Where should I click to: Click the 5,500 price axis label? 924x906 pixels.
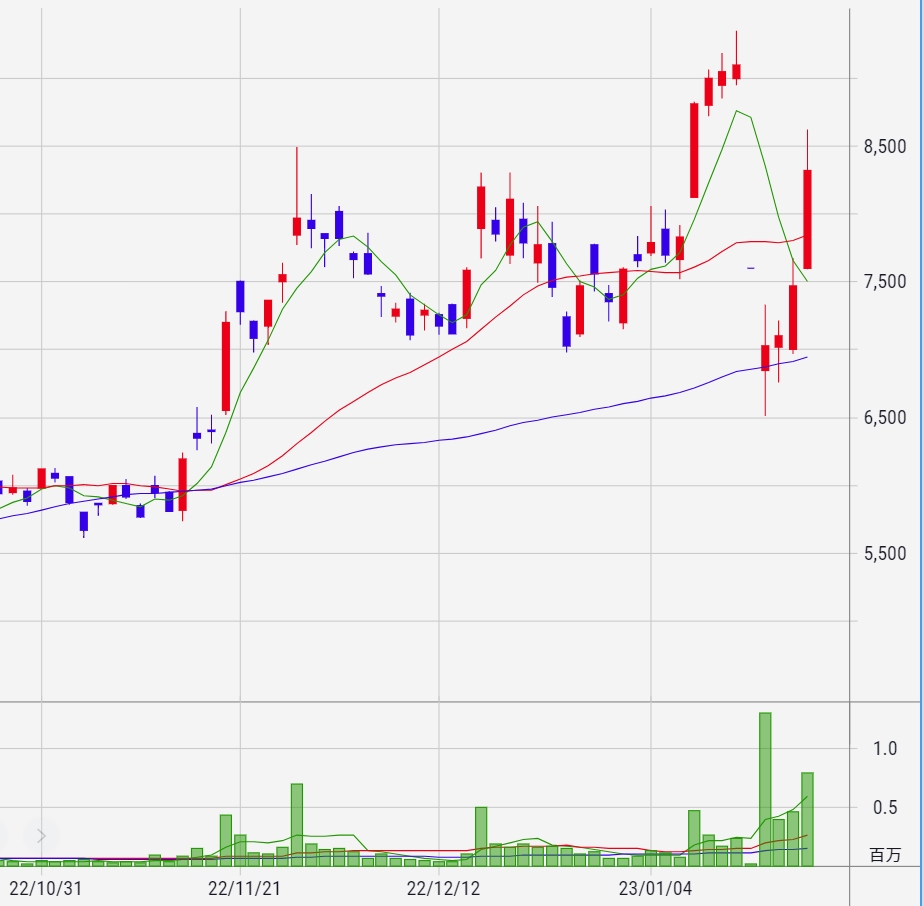point(885,554)
